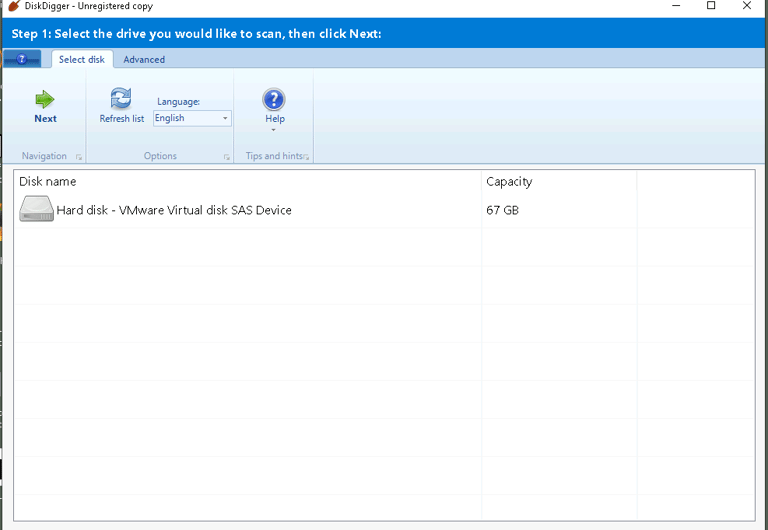Select the hard disk drive icon
Image resolution: width=768 pixels, height=530 pixels.
coord(36,209)
